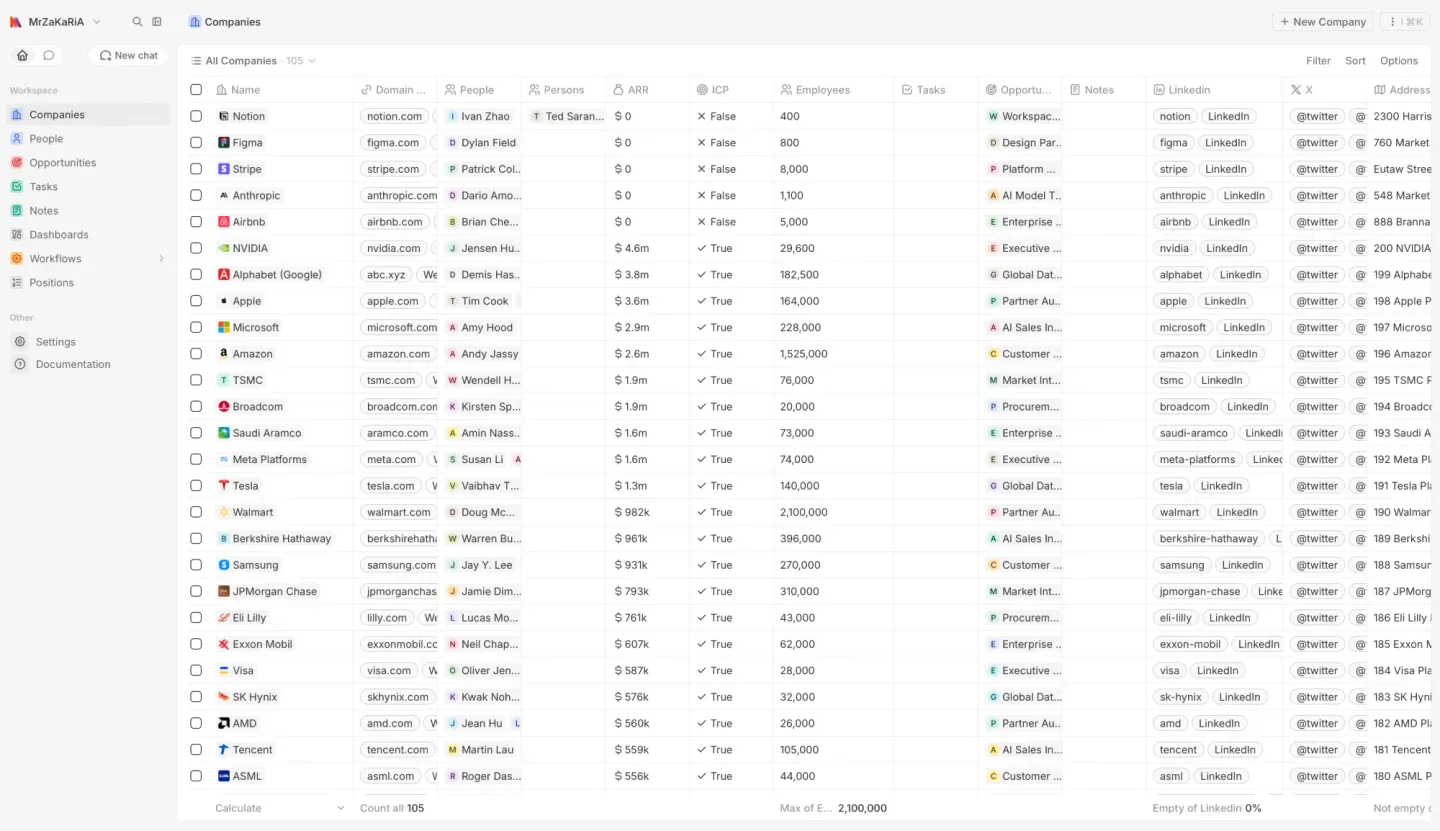The height and width of the screenshot is (831, 1440).
Task: Open Notes in the sidebar
Action: click(44, 211)
